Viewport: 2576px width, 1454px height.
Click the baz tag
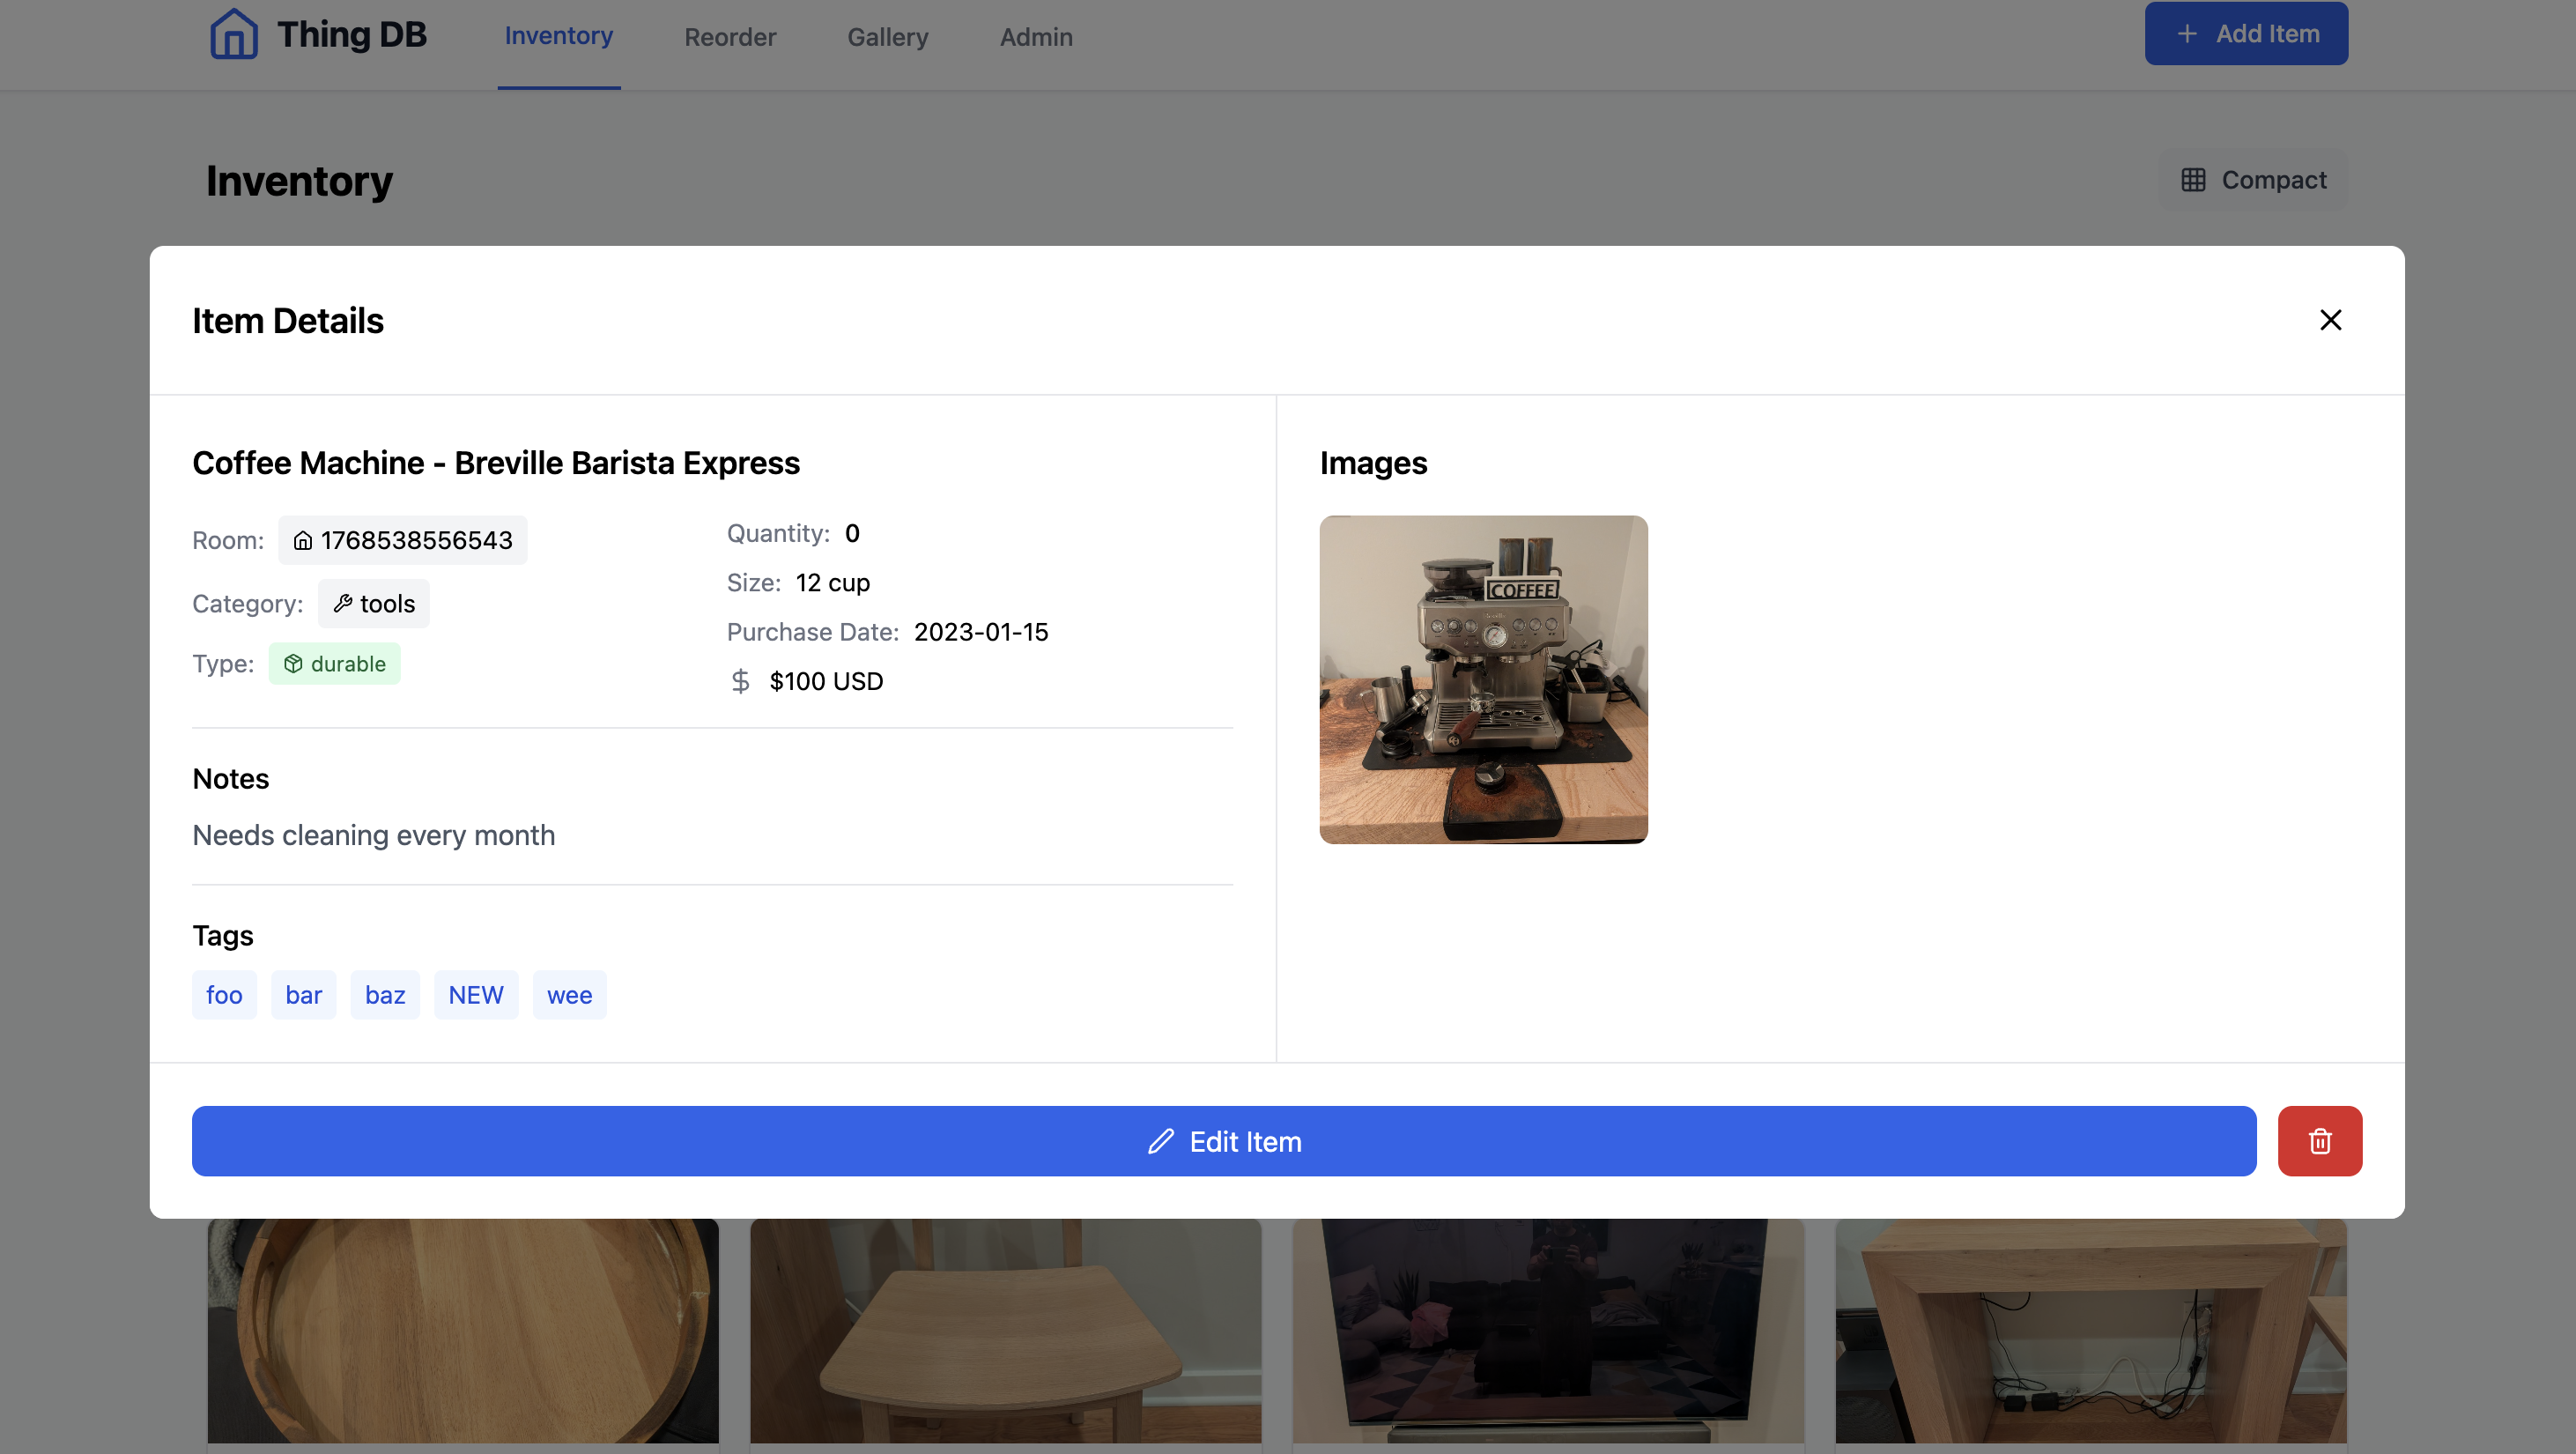(x=385, y=995)
